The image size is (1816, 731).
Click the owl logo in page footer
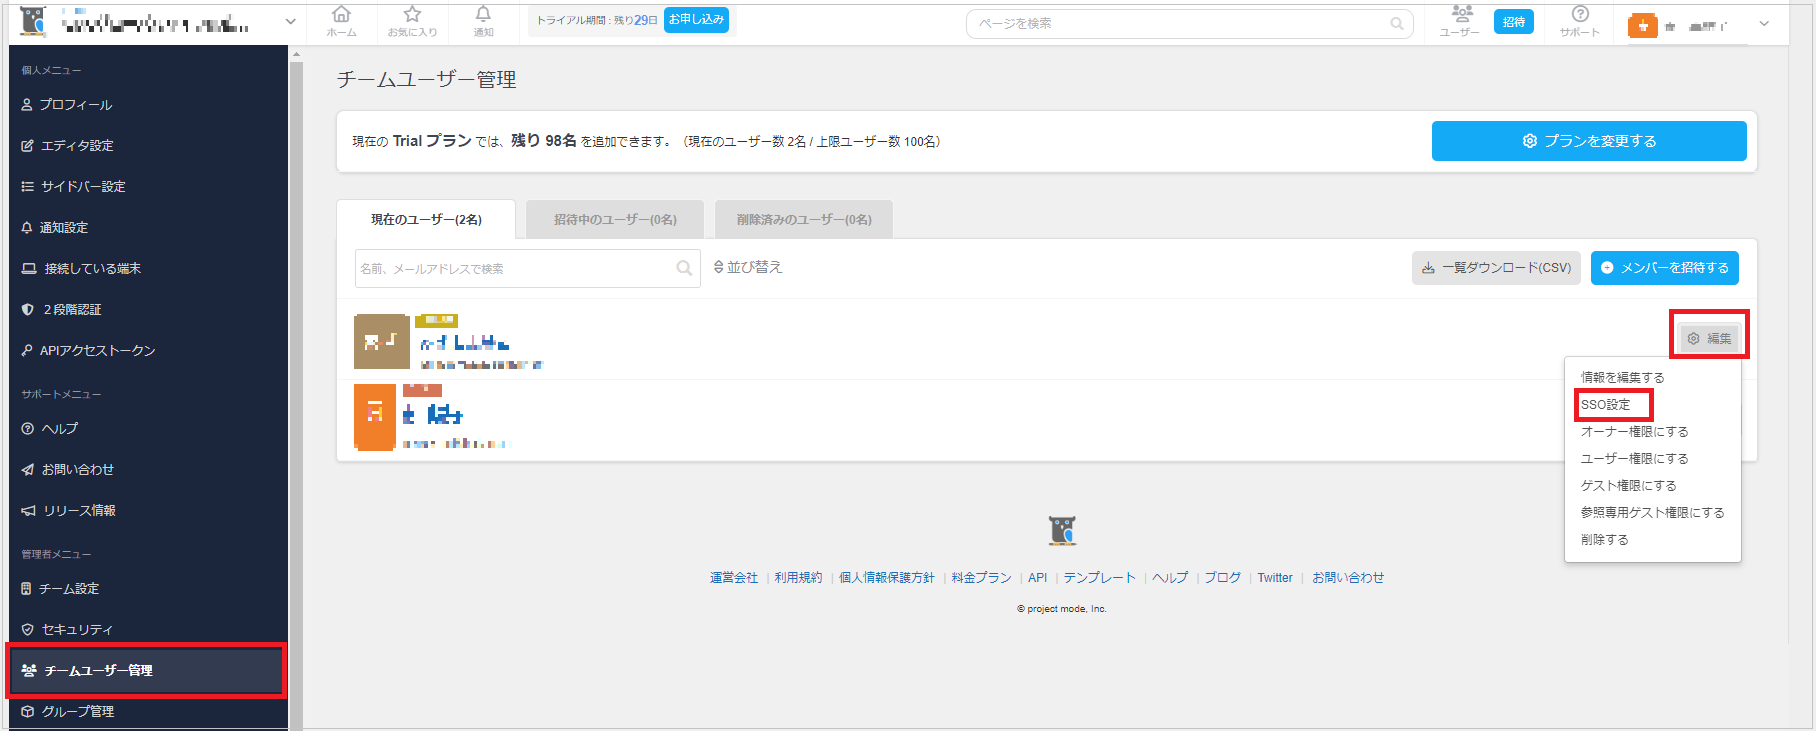(1062, 530)
